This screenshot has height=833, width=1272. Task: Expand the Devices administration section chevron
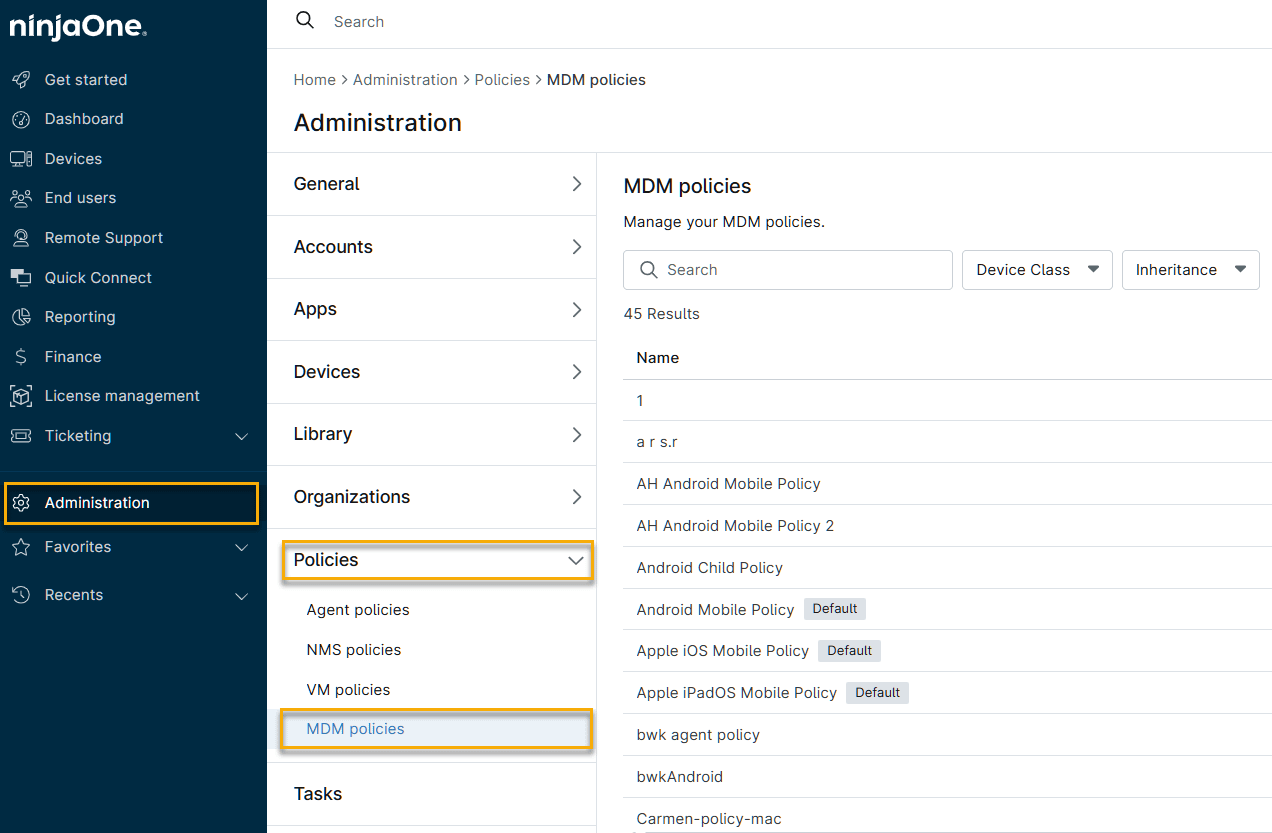coord(576,372)
